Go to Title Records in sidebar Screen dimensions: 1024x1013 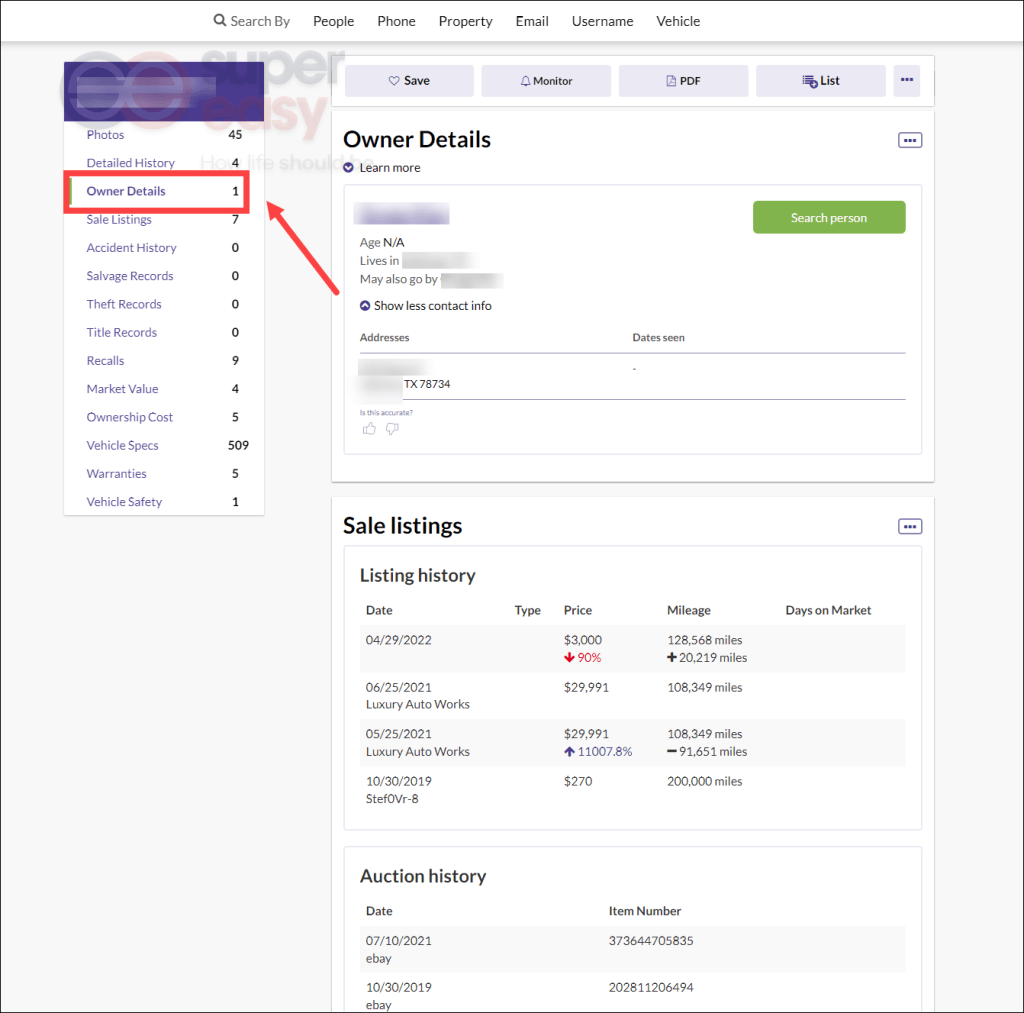click(121, 332)
